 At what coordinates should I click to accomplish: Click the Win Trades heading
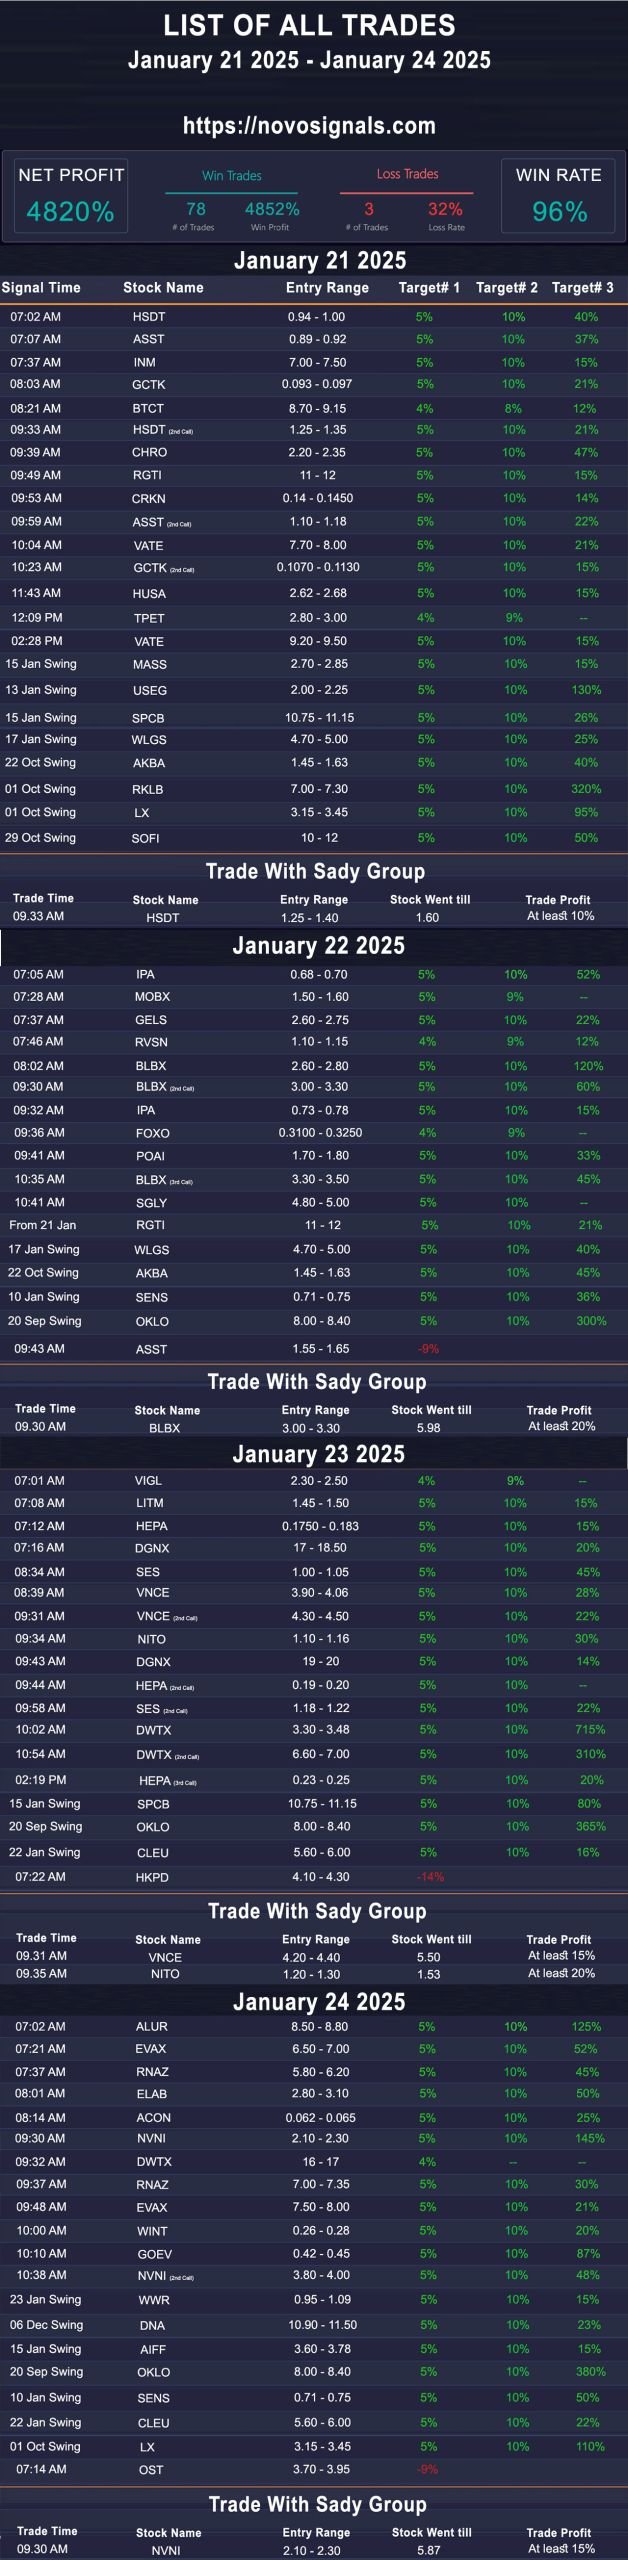(x=232, y=175)
